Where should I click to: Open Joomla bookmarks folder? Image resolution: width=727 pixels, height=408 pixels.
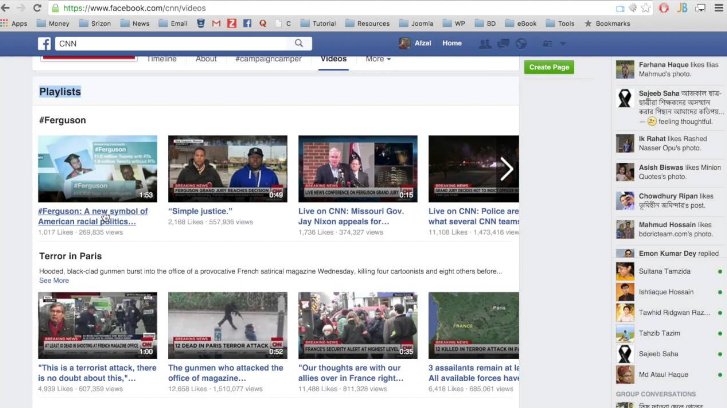click(416, 23)
